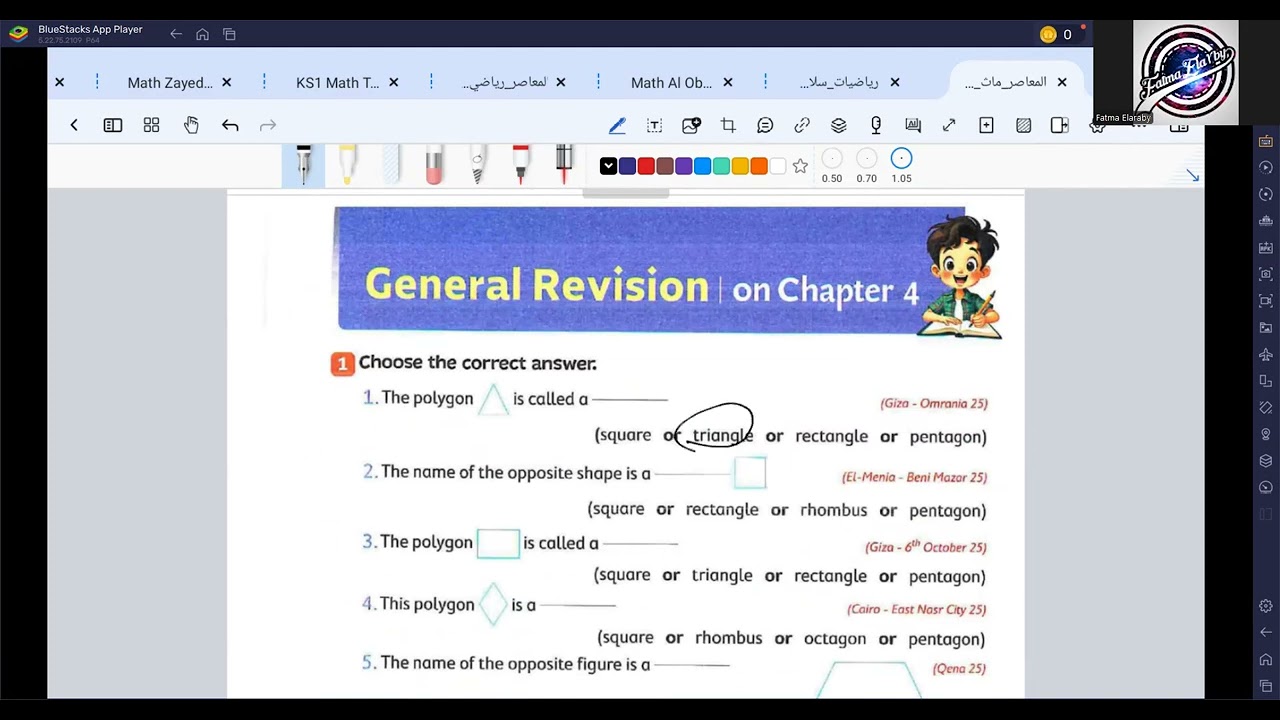Choose the yellow highlighter tool
1280x720 pixels.
click(347, 164)
